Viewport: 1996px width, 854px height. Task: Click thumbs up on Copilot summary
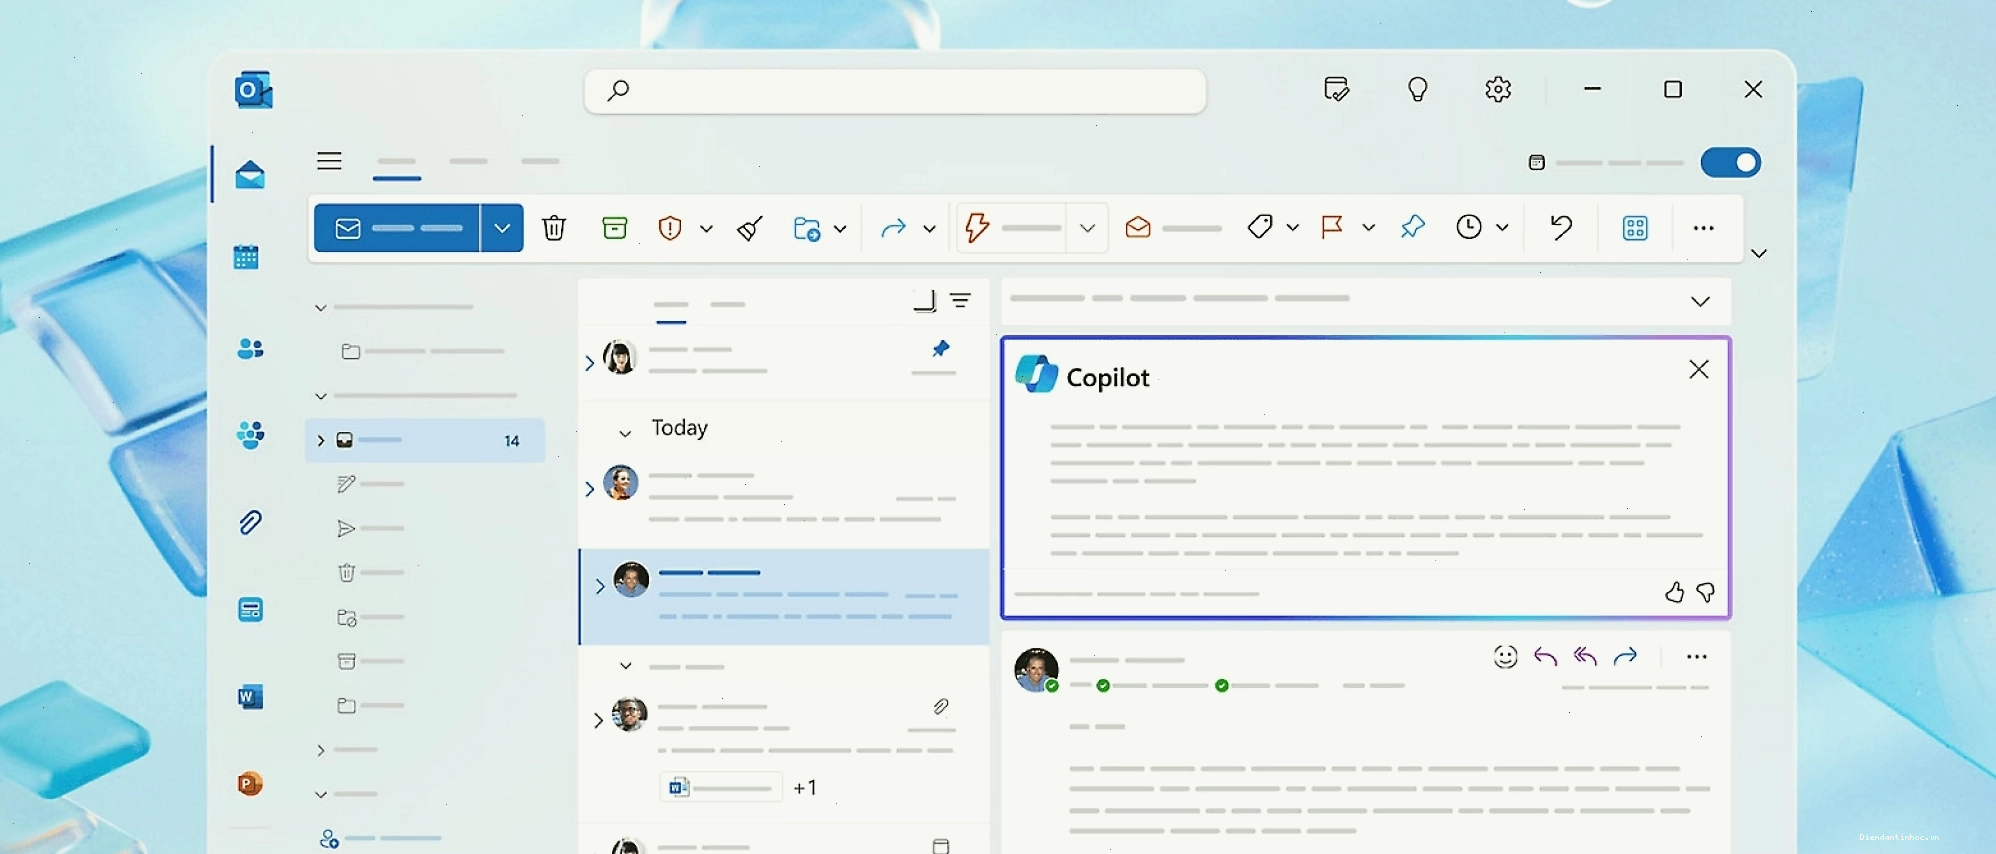(1674, 593)
